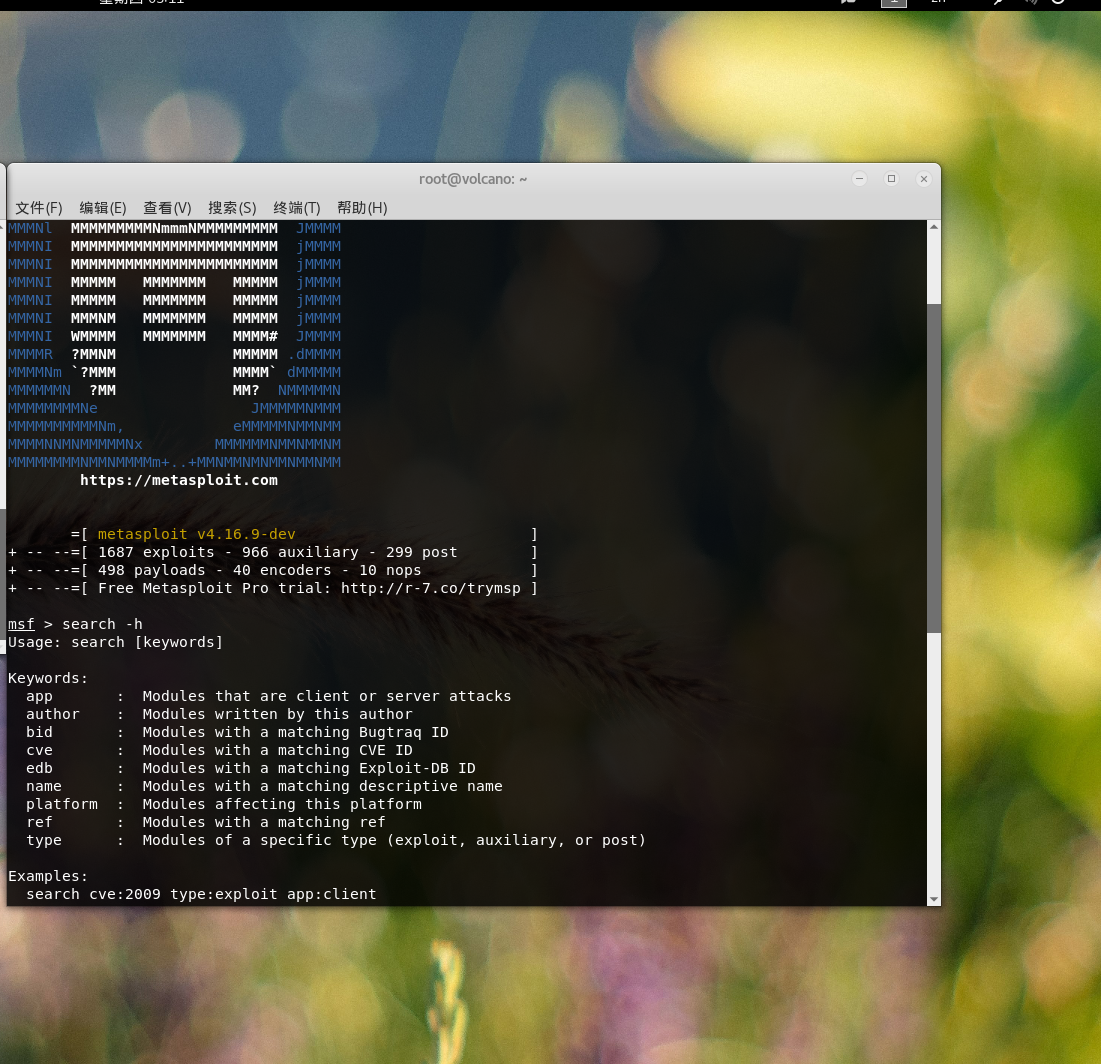Click the terminal vertical scrollbar thumb
1101x1064 pixels.
coord(934,468)
